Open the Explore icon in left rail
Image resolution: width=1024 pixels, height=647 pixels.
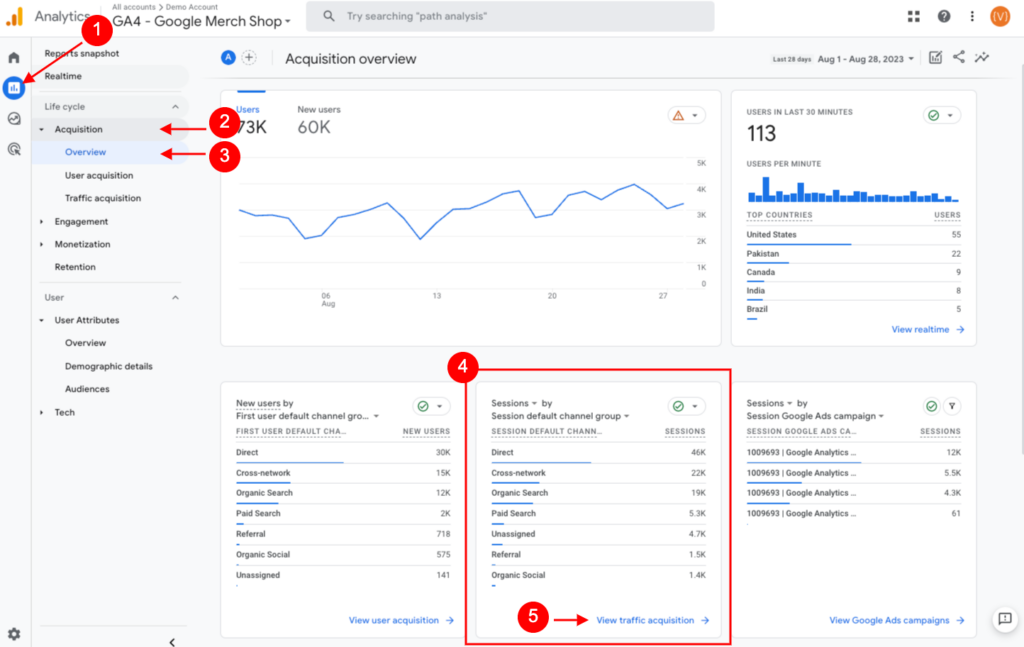click(14, 119)
